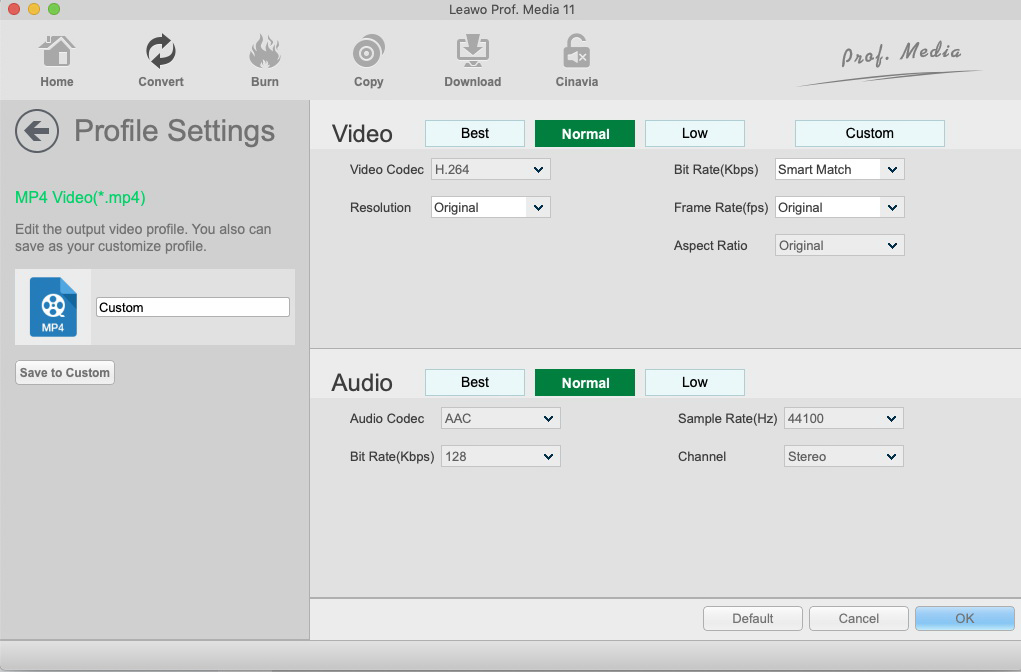Select Best audio quality preset
The height and width of the screenshot is (672, 1021).
click(x=475, y=382)
